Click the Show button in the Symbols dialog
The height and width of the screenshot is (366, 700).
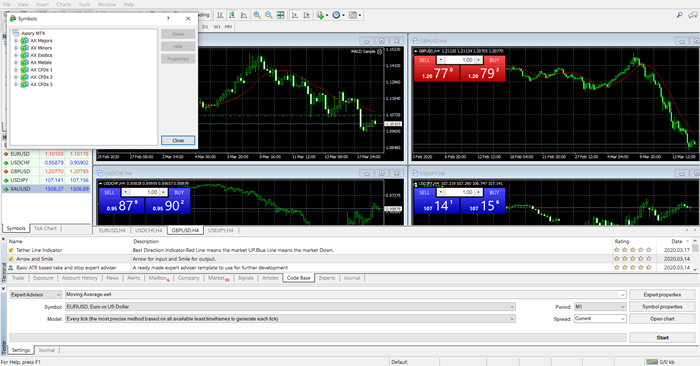click(x=178, y=34)
